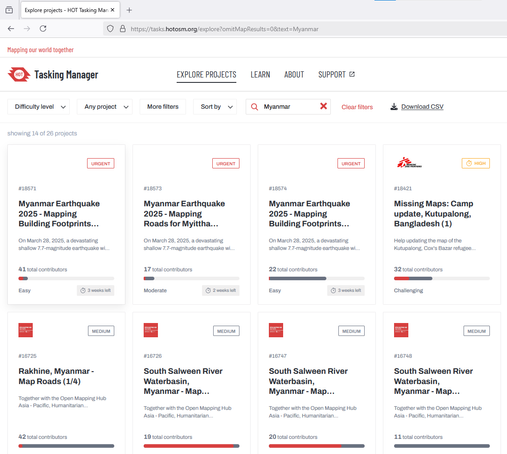Close the Explore projects browser tab

point(113,10)
